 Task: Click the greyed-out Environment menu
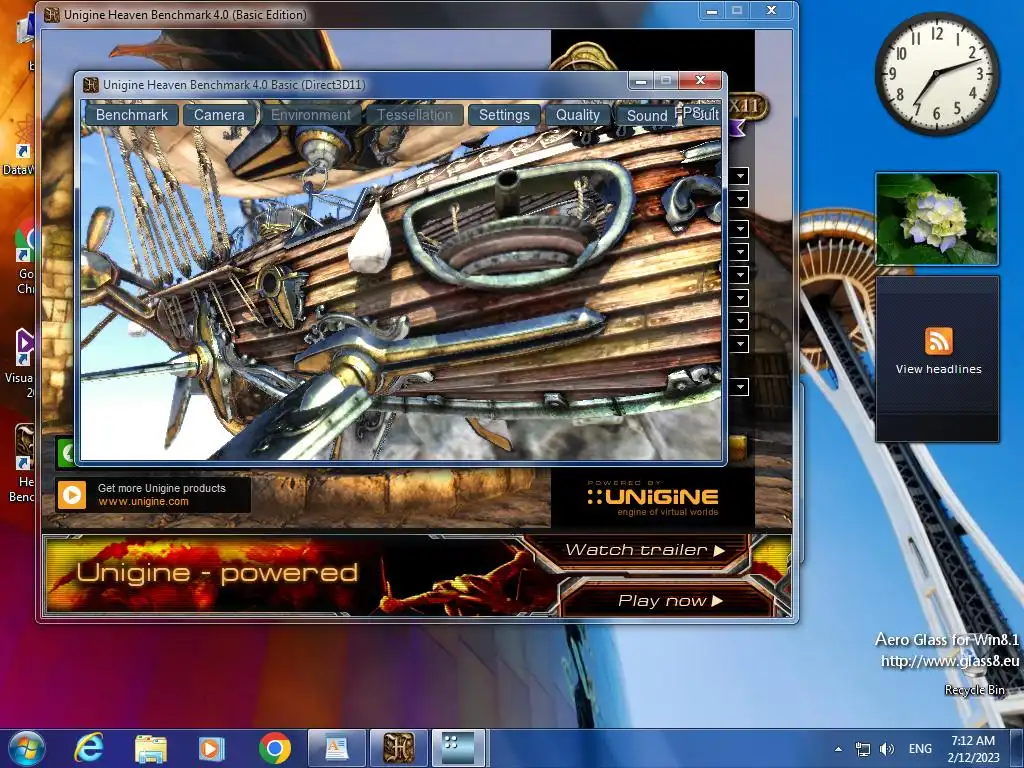[311, 115]
